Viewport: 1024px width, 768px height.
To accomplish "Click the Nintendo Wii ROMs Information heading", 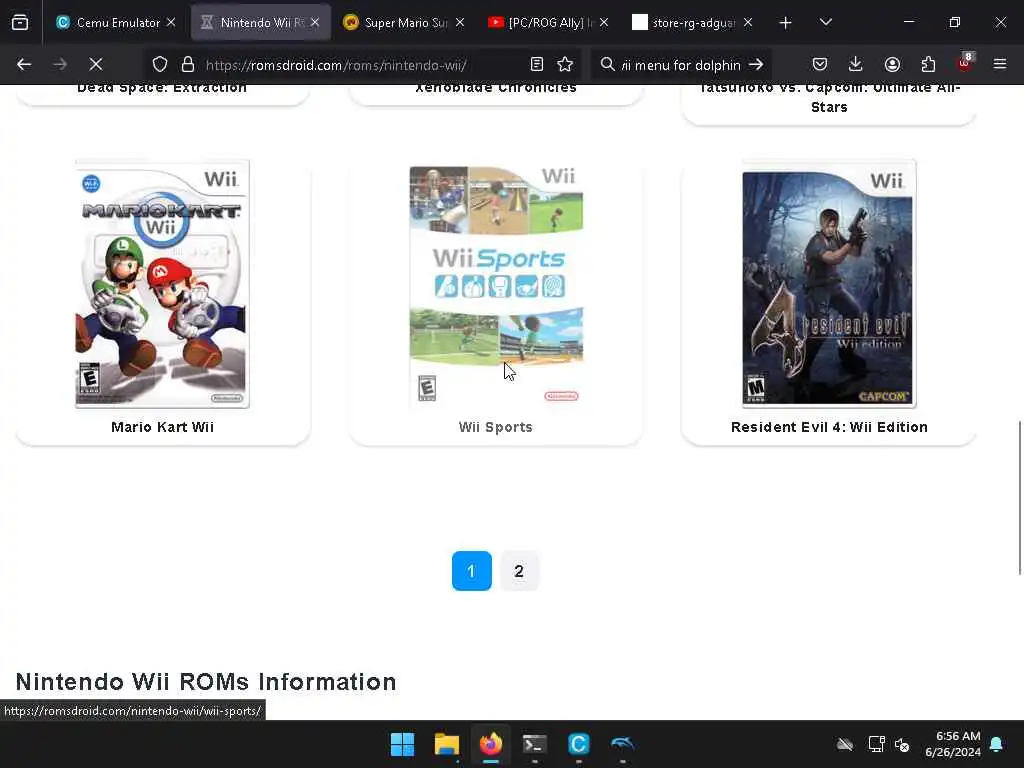I will (x=206, y=682).
